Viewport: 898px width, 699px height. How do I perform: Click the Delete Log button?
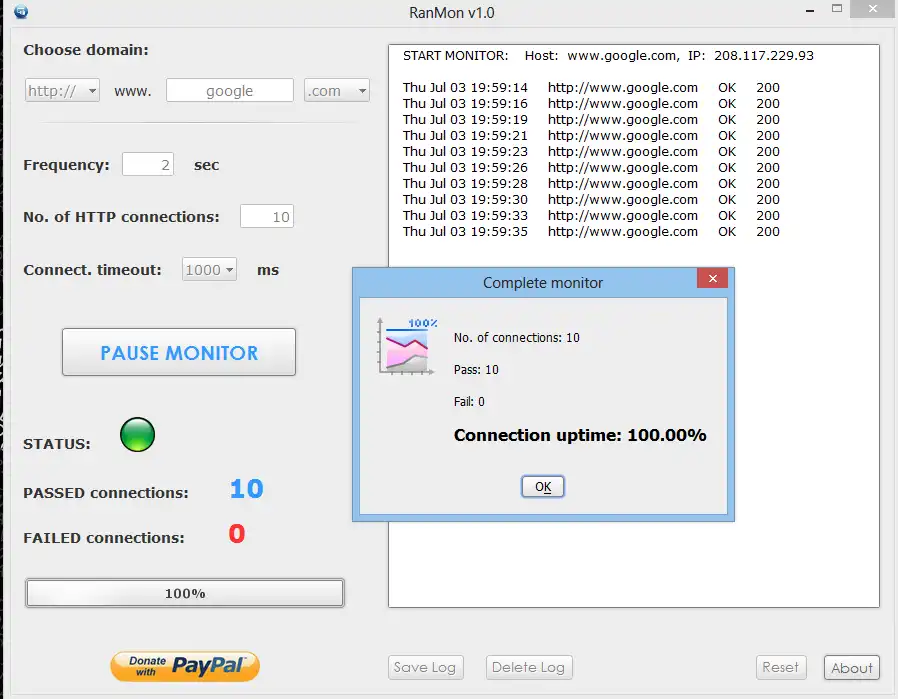529,668
